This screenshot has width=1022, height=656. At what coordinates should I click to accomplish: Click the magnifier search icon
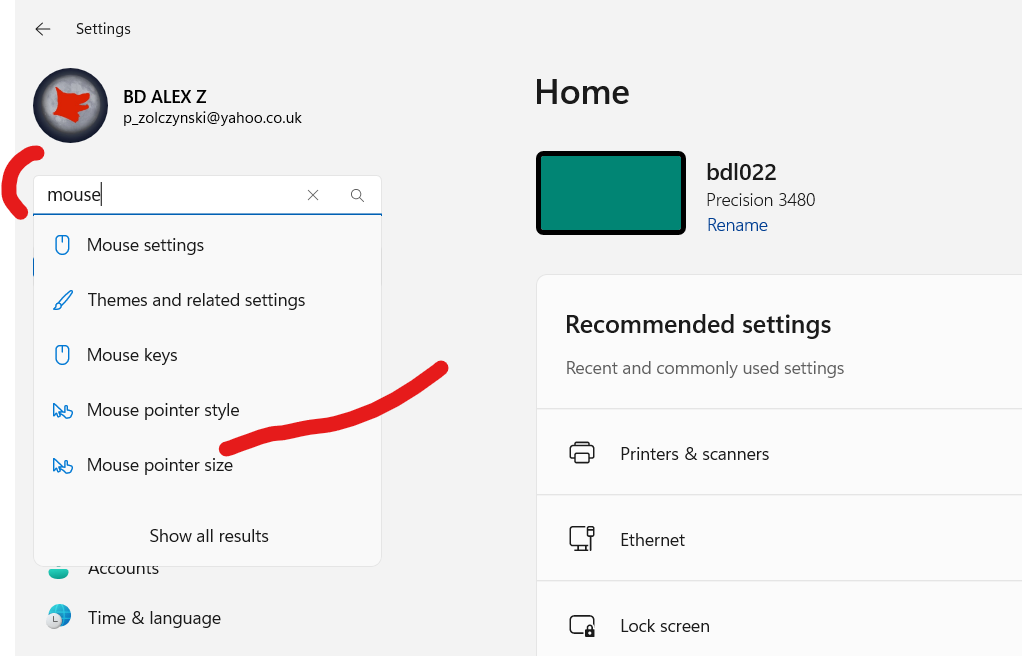pos(357,195)
